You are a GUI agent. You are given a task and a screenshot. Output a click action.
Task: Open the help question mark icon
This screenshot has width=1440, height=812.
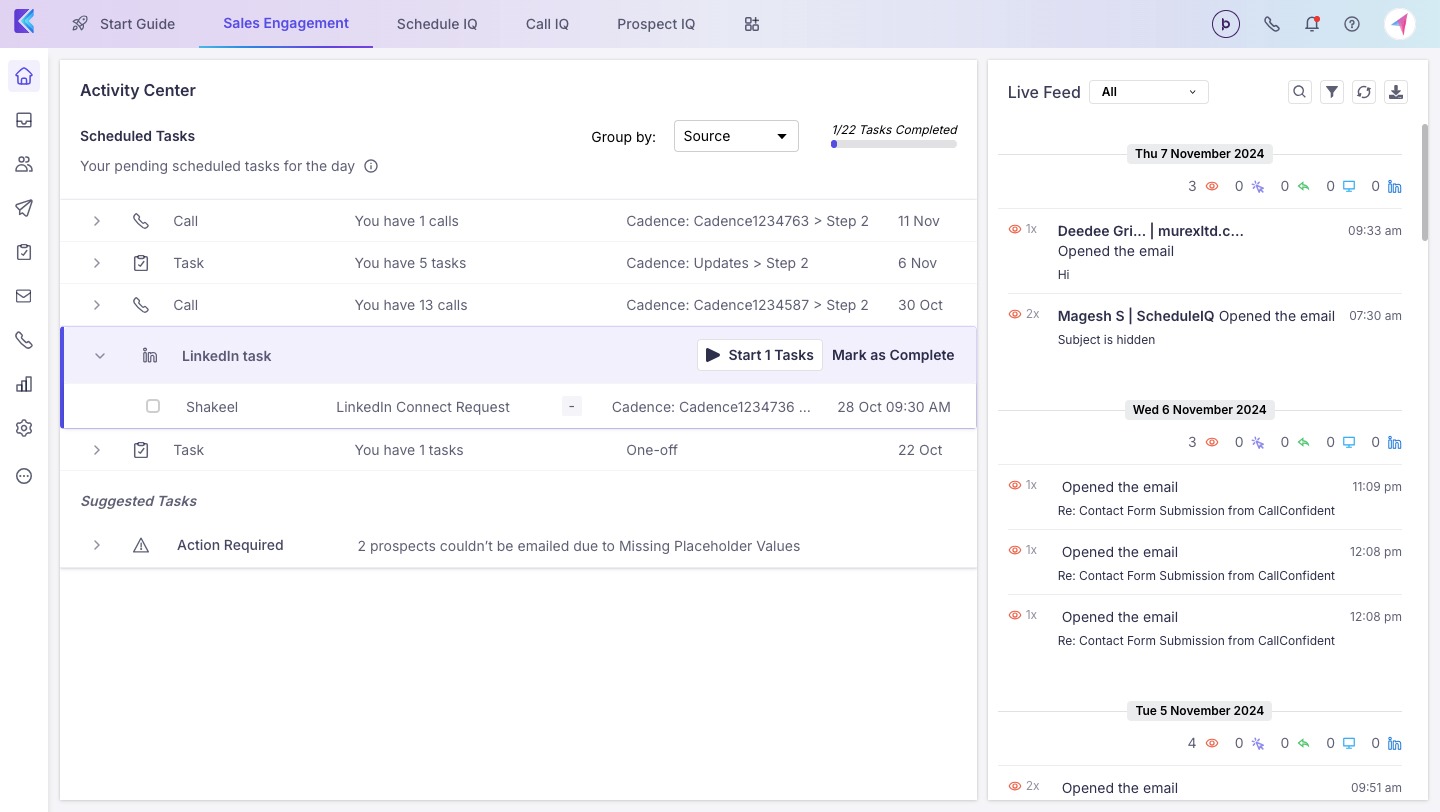pyautogui.click(x=1352, y=24)
